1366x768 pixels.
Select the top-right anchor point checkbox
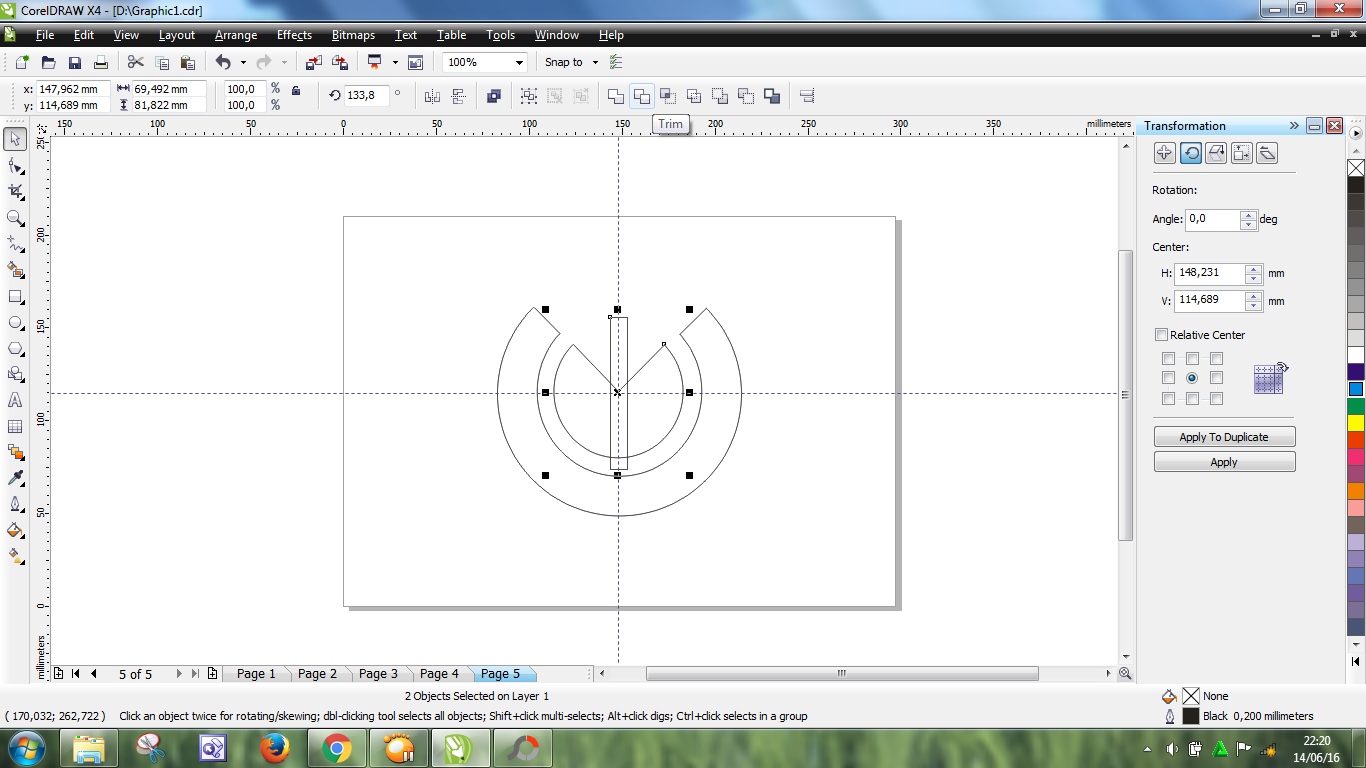(1216, 359)
